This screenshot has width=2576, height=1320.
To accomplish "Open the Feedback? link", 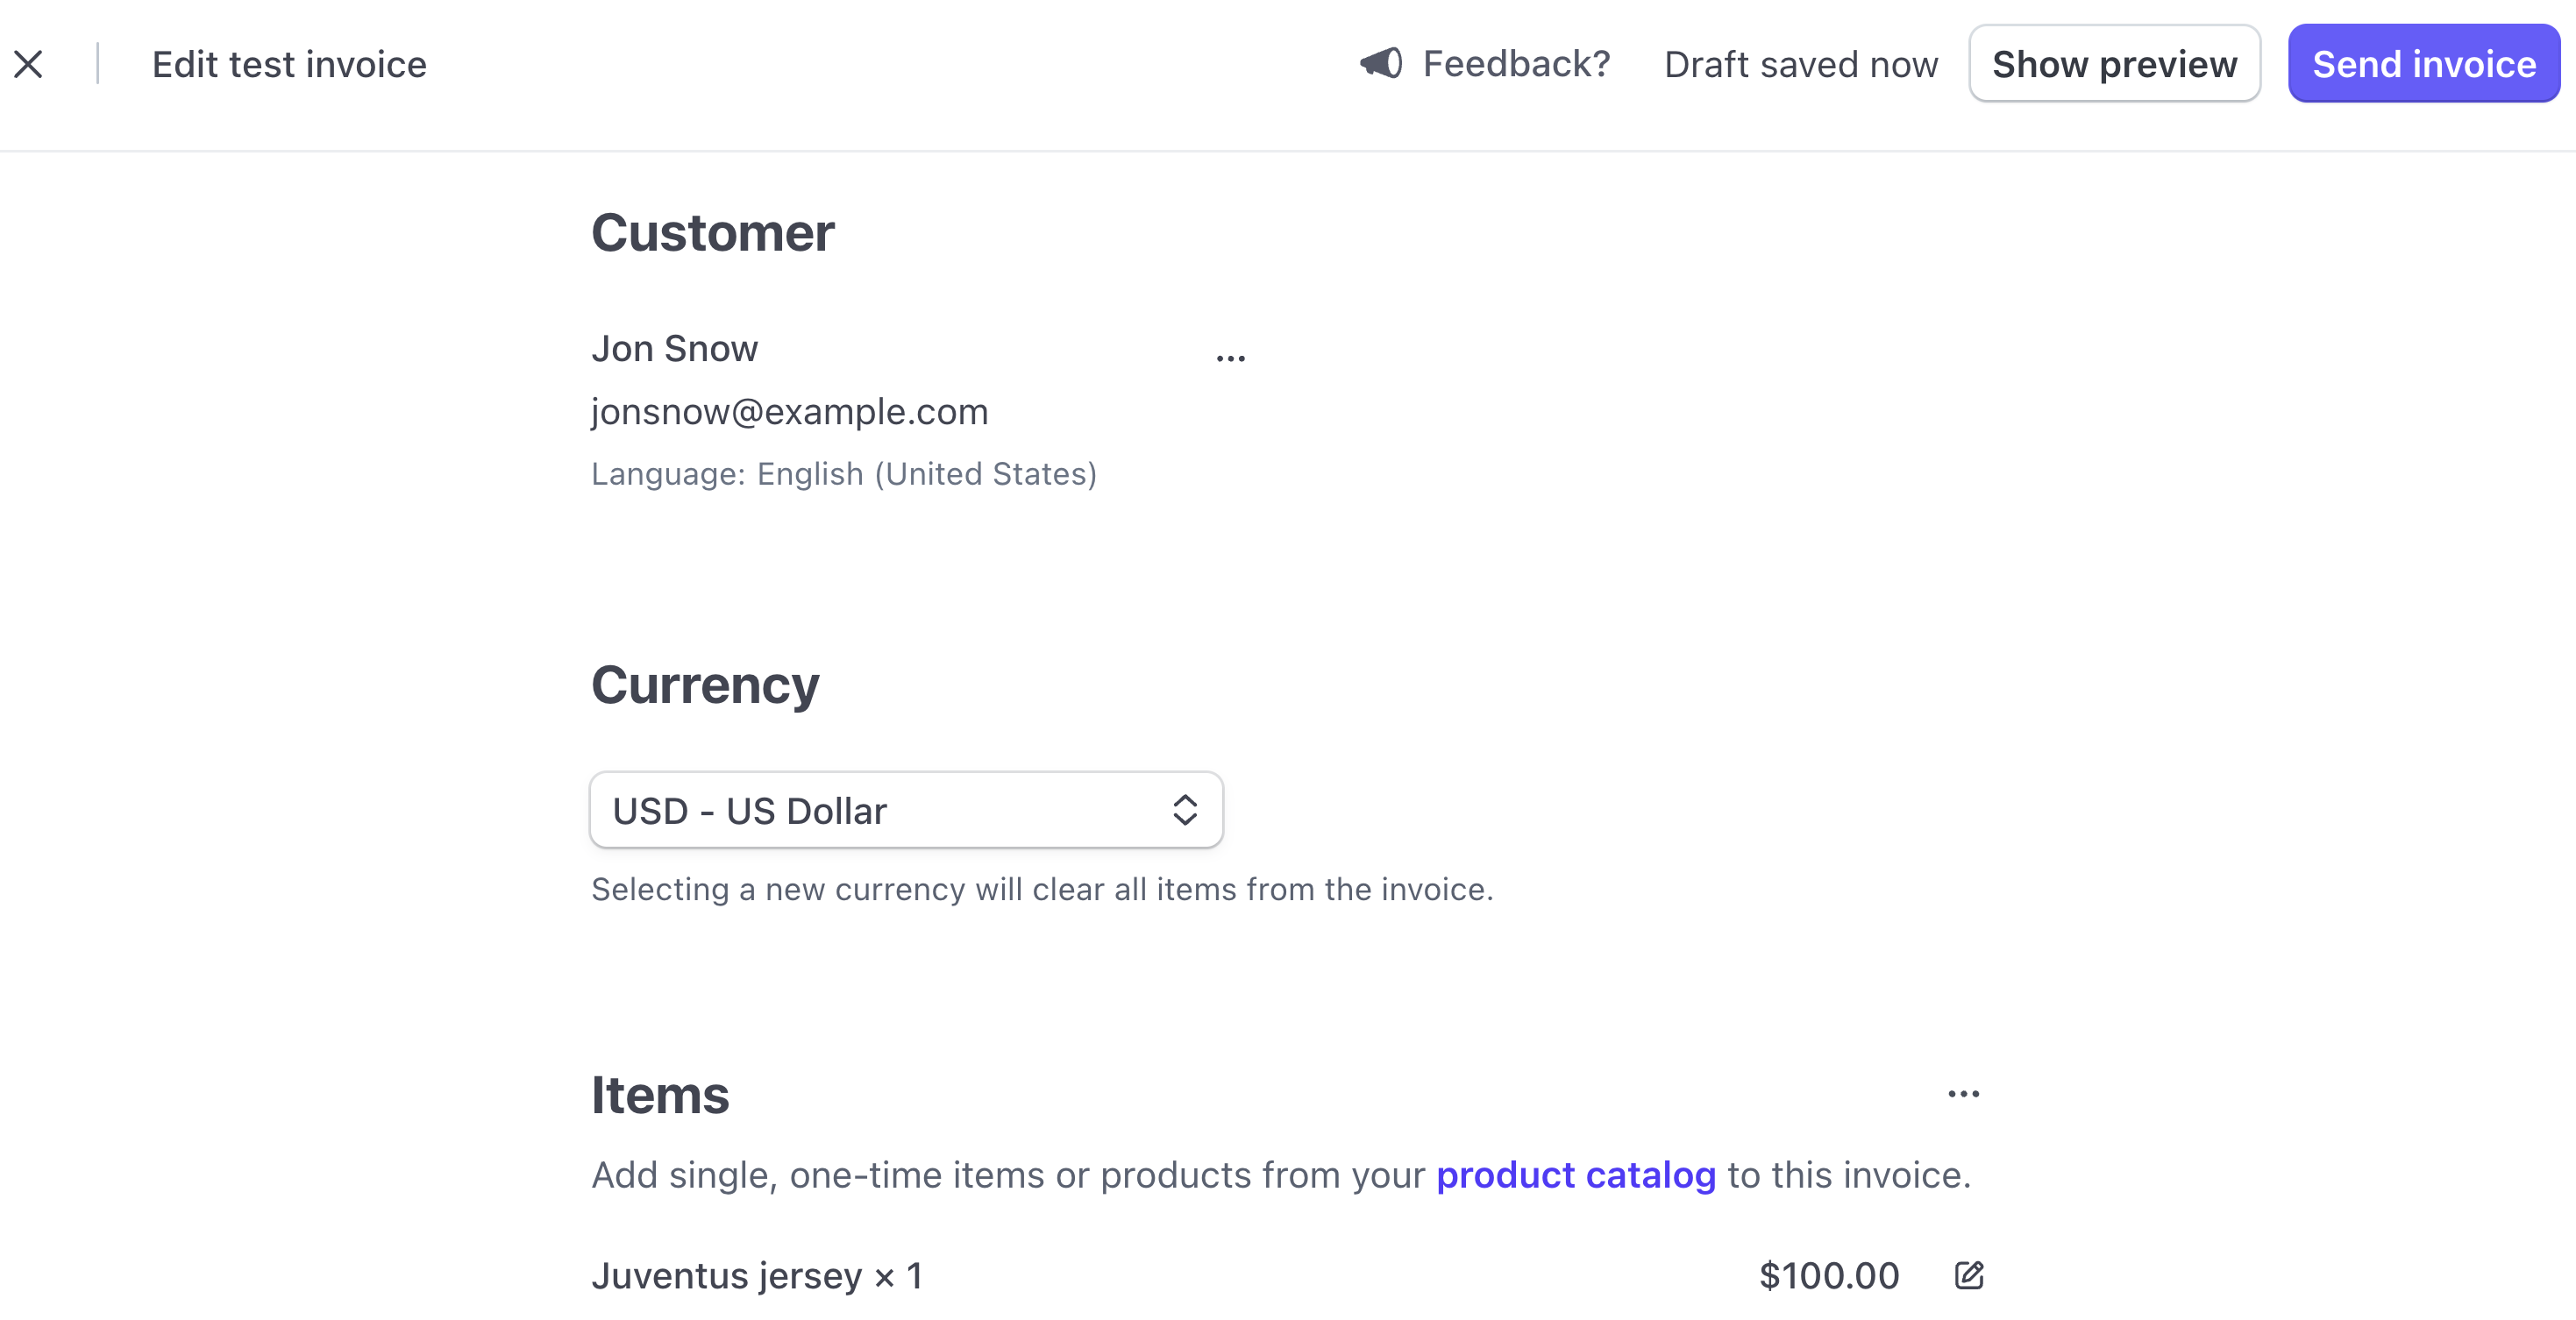I will pyautogui.click(x=1516, y=64).
